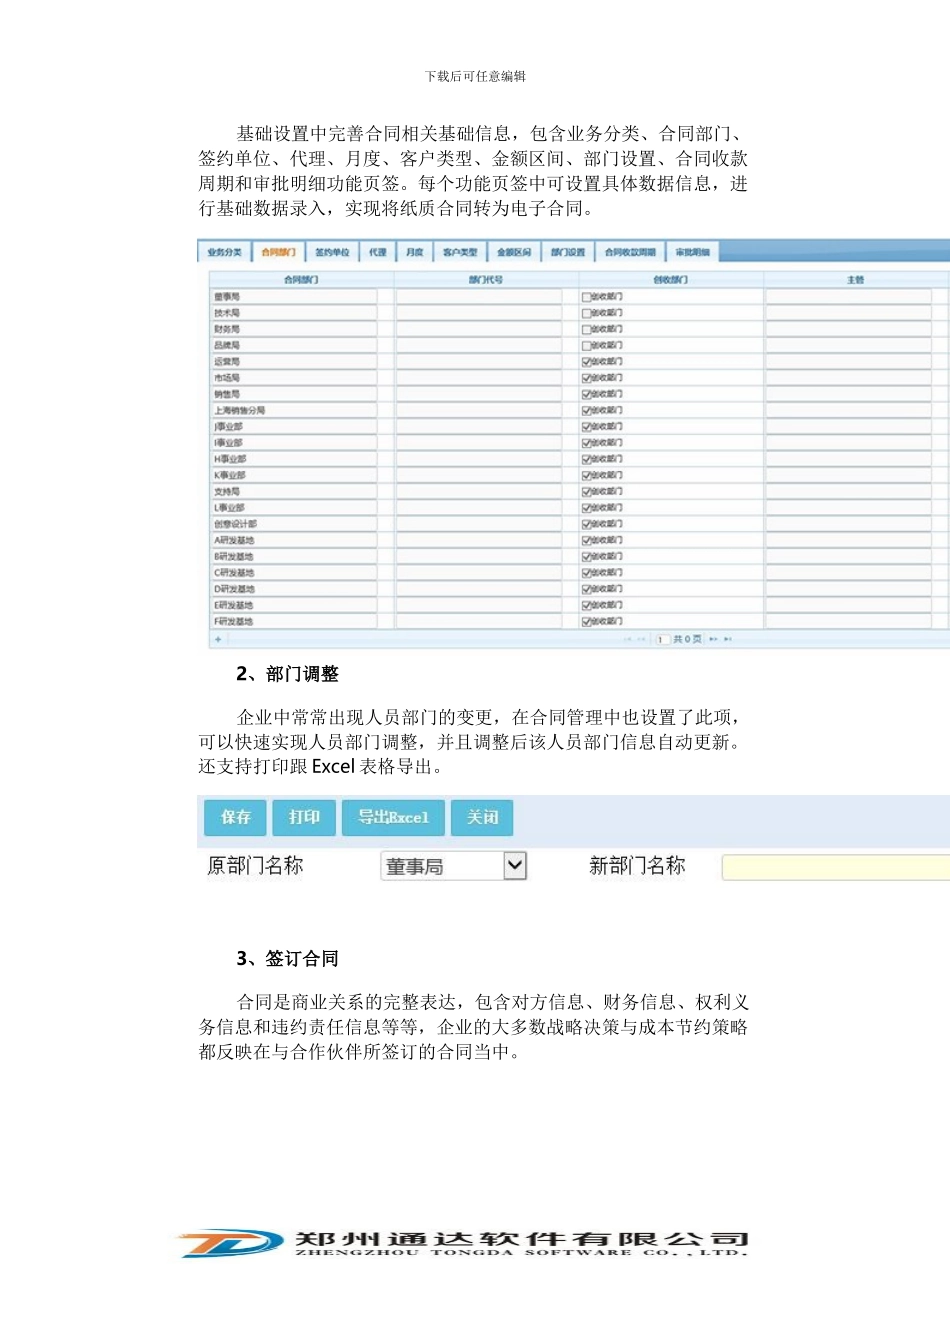950x1344 pixels.
Task: Click the 关闭 button
Action: click(482, 817)
